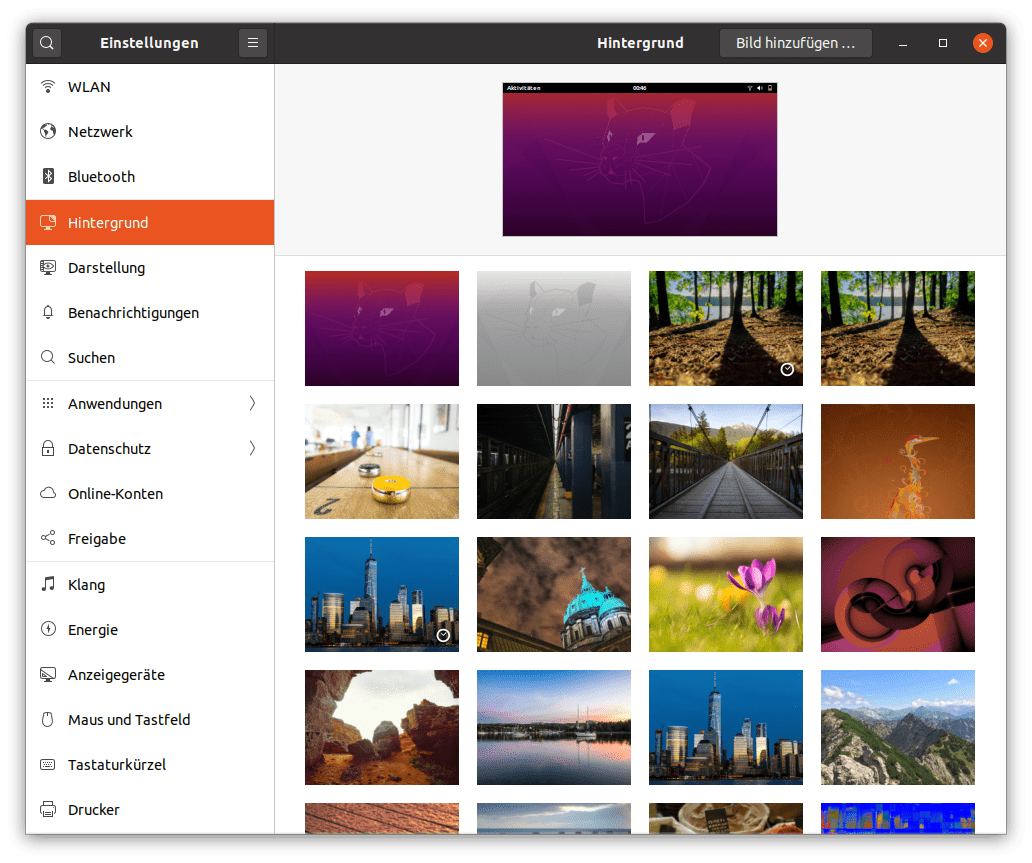Select the Drucker printer icon

pos(47,810)
